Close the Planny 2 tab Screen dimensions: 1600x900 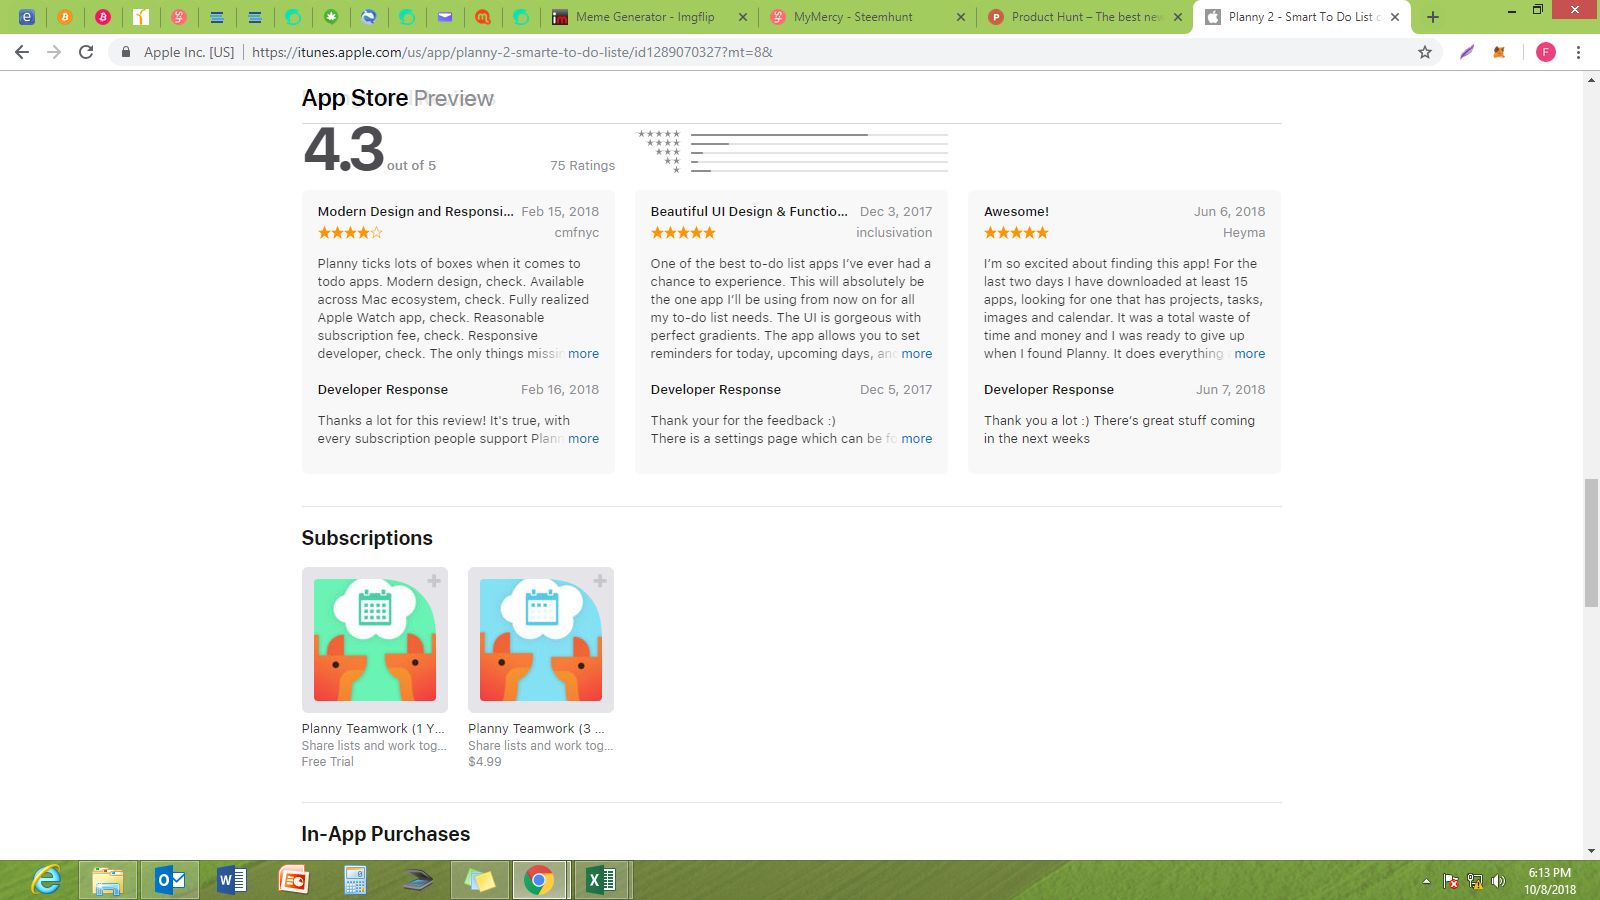pyautogui.click(x=1395, y=17)
